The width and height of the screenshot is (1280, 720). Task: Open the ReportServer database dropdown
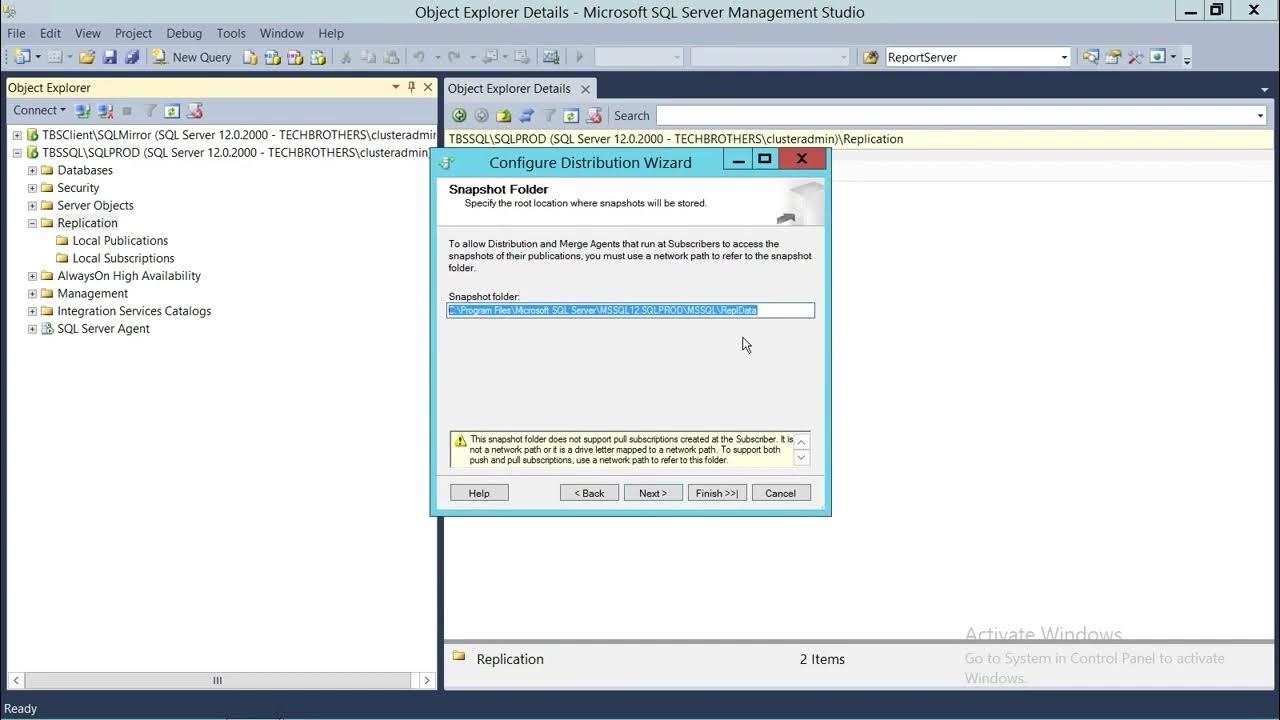click(x=1064, y=57)
